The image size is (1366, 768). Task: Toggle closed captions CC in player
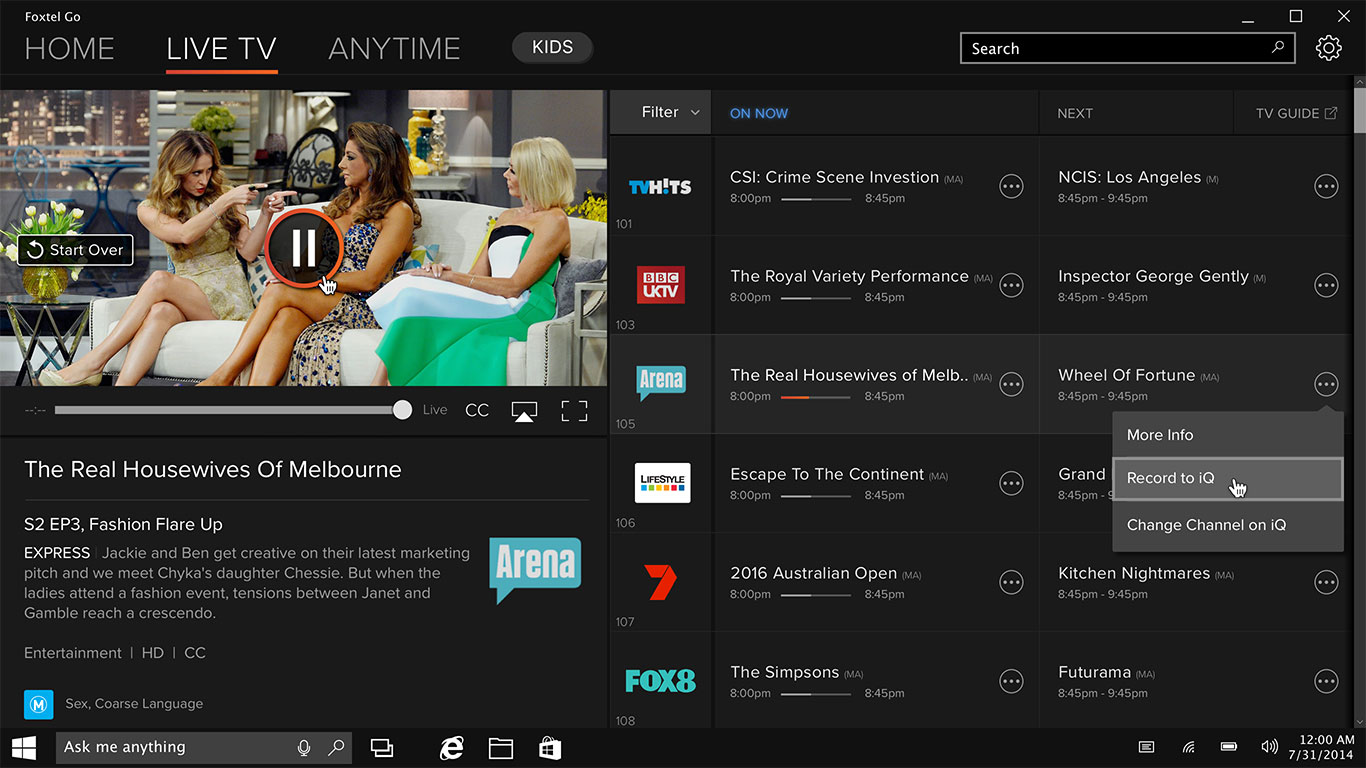click(x=477, y=410)
